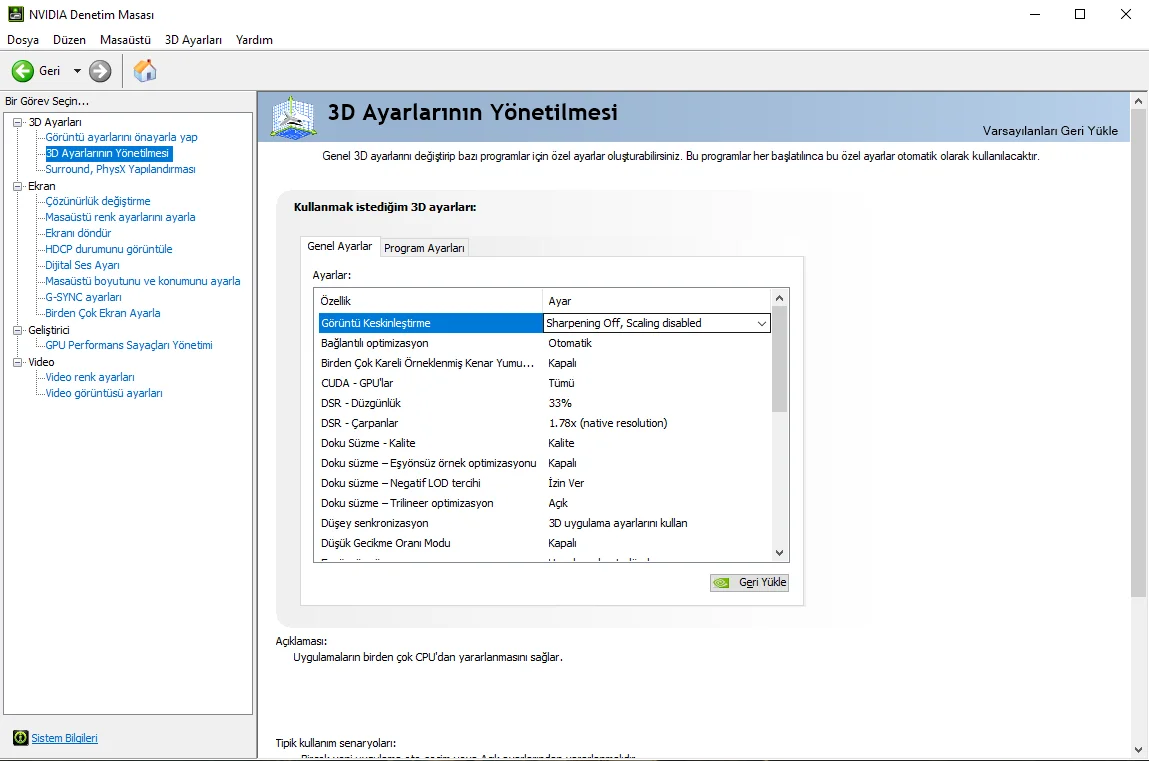Select Doku süzme – Trilineer optimizasyon row
The width and height of the screenshot is (1149, 761).
click(542, 503)
